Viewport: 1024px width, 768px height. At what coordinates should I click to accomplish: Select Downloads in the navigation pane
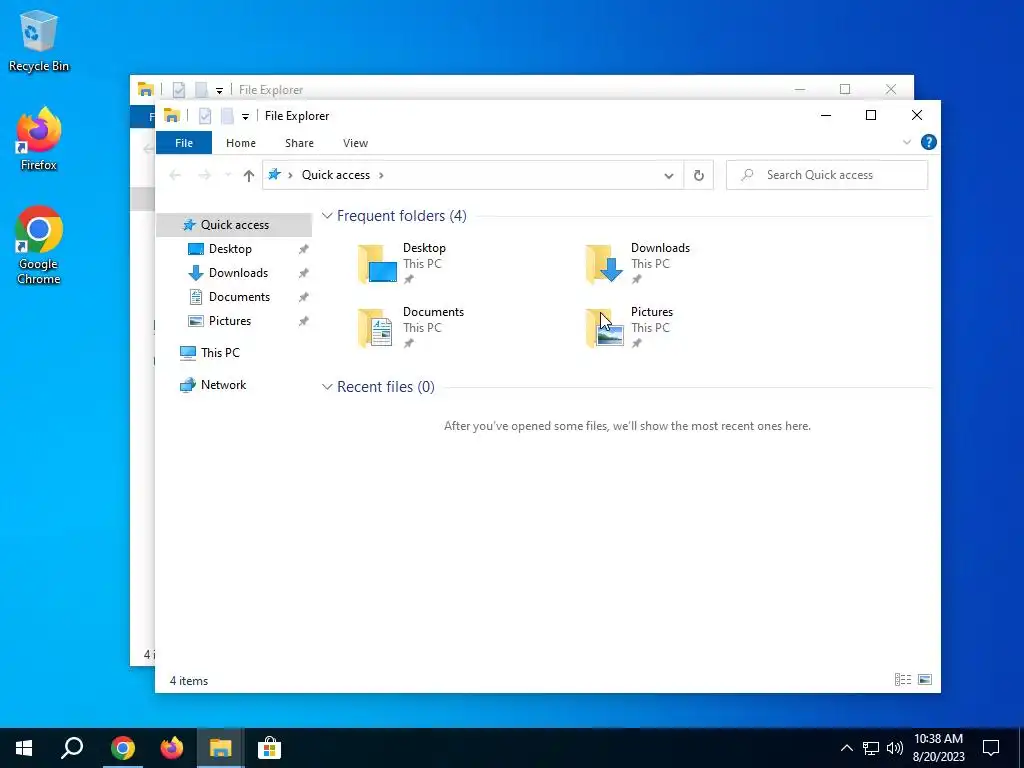[x=238, y=273]
